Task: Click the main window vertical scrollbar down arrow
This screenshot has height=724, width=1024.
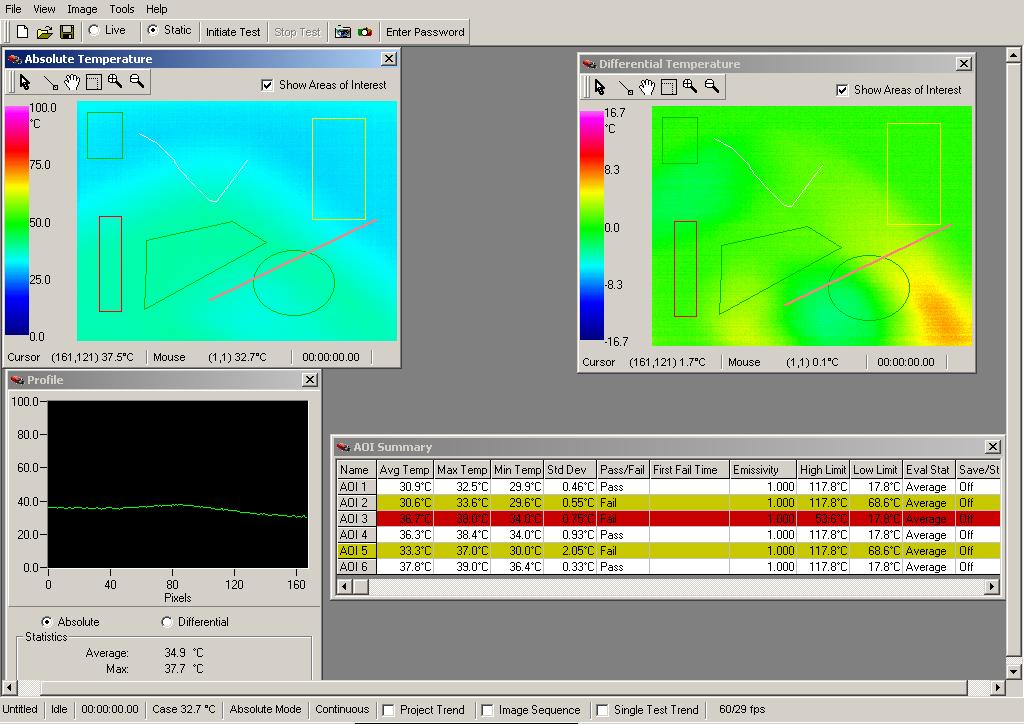Action: (x=1013, y=670)
